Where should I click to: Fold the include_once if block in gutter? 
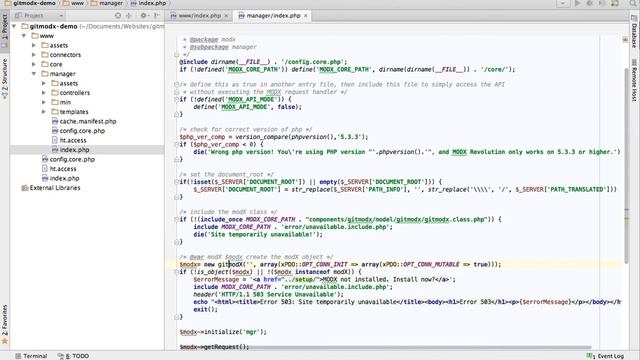(176, 219)
